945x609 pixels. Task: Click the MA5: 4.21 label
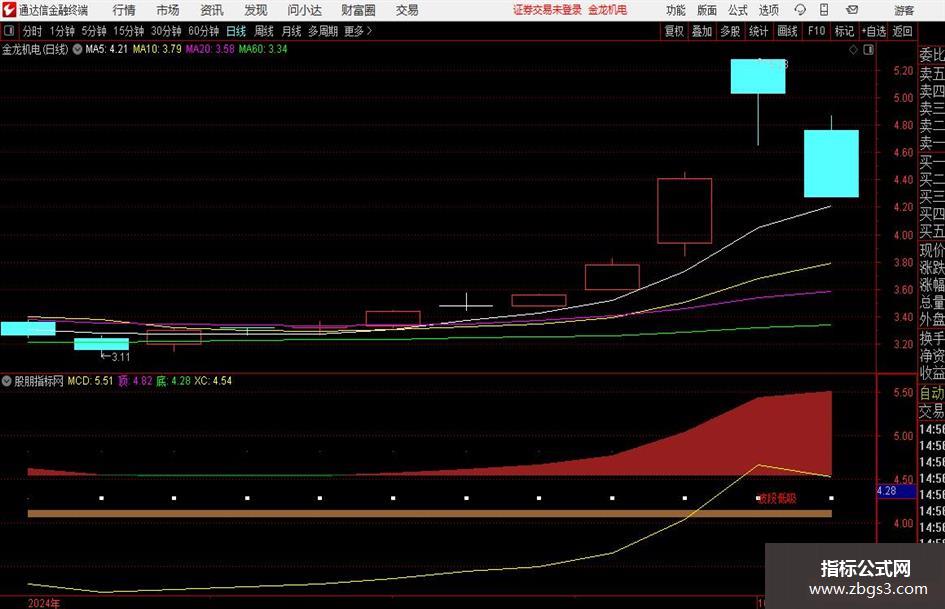pos(107,49)
